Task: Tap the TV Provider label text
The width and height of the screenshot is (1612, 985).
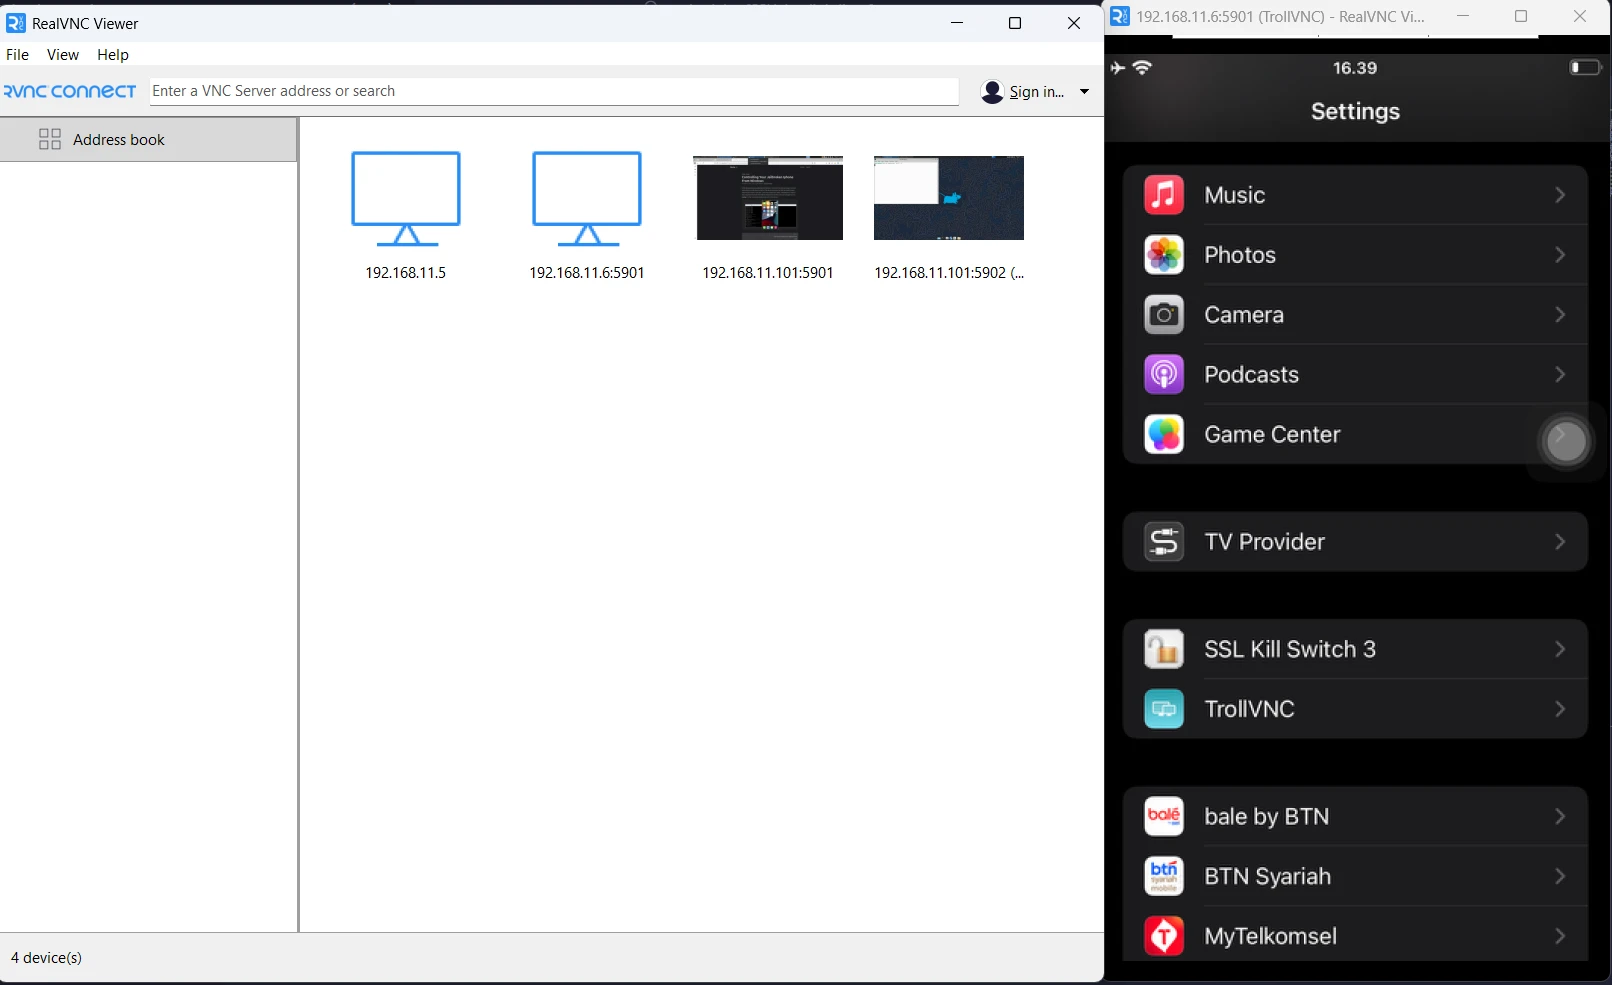Action: coord(1265,542)
